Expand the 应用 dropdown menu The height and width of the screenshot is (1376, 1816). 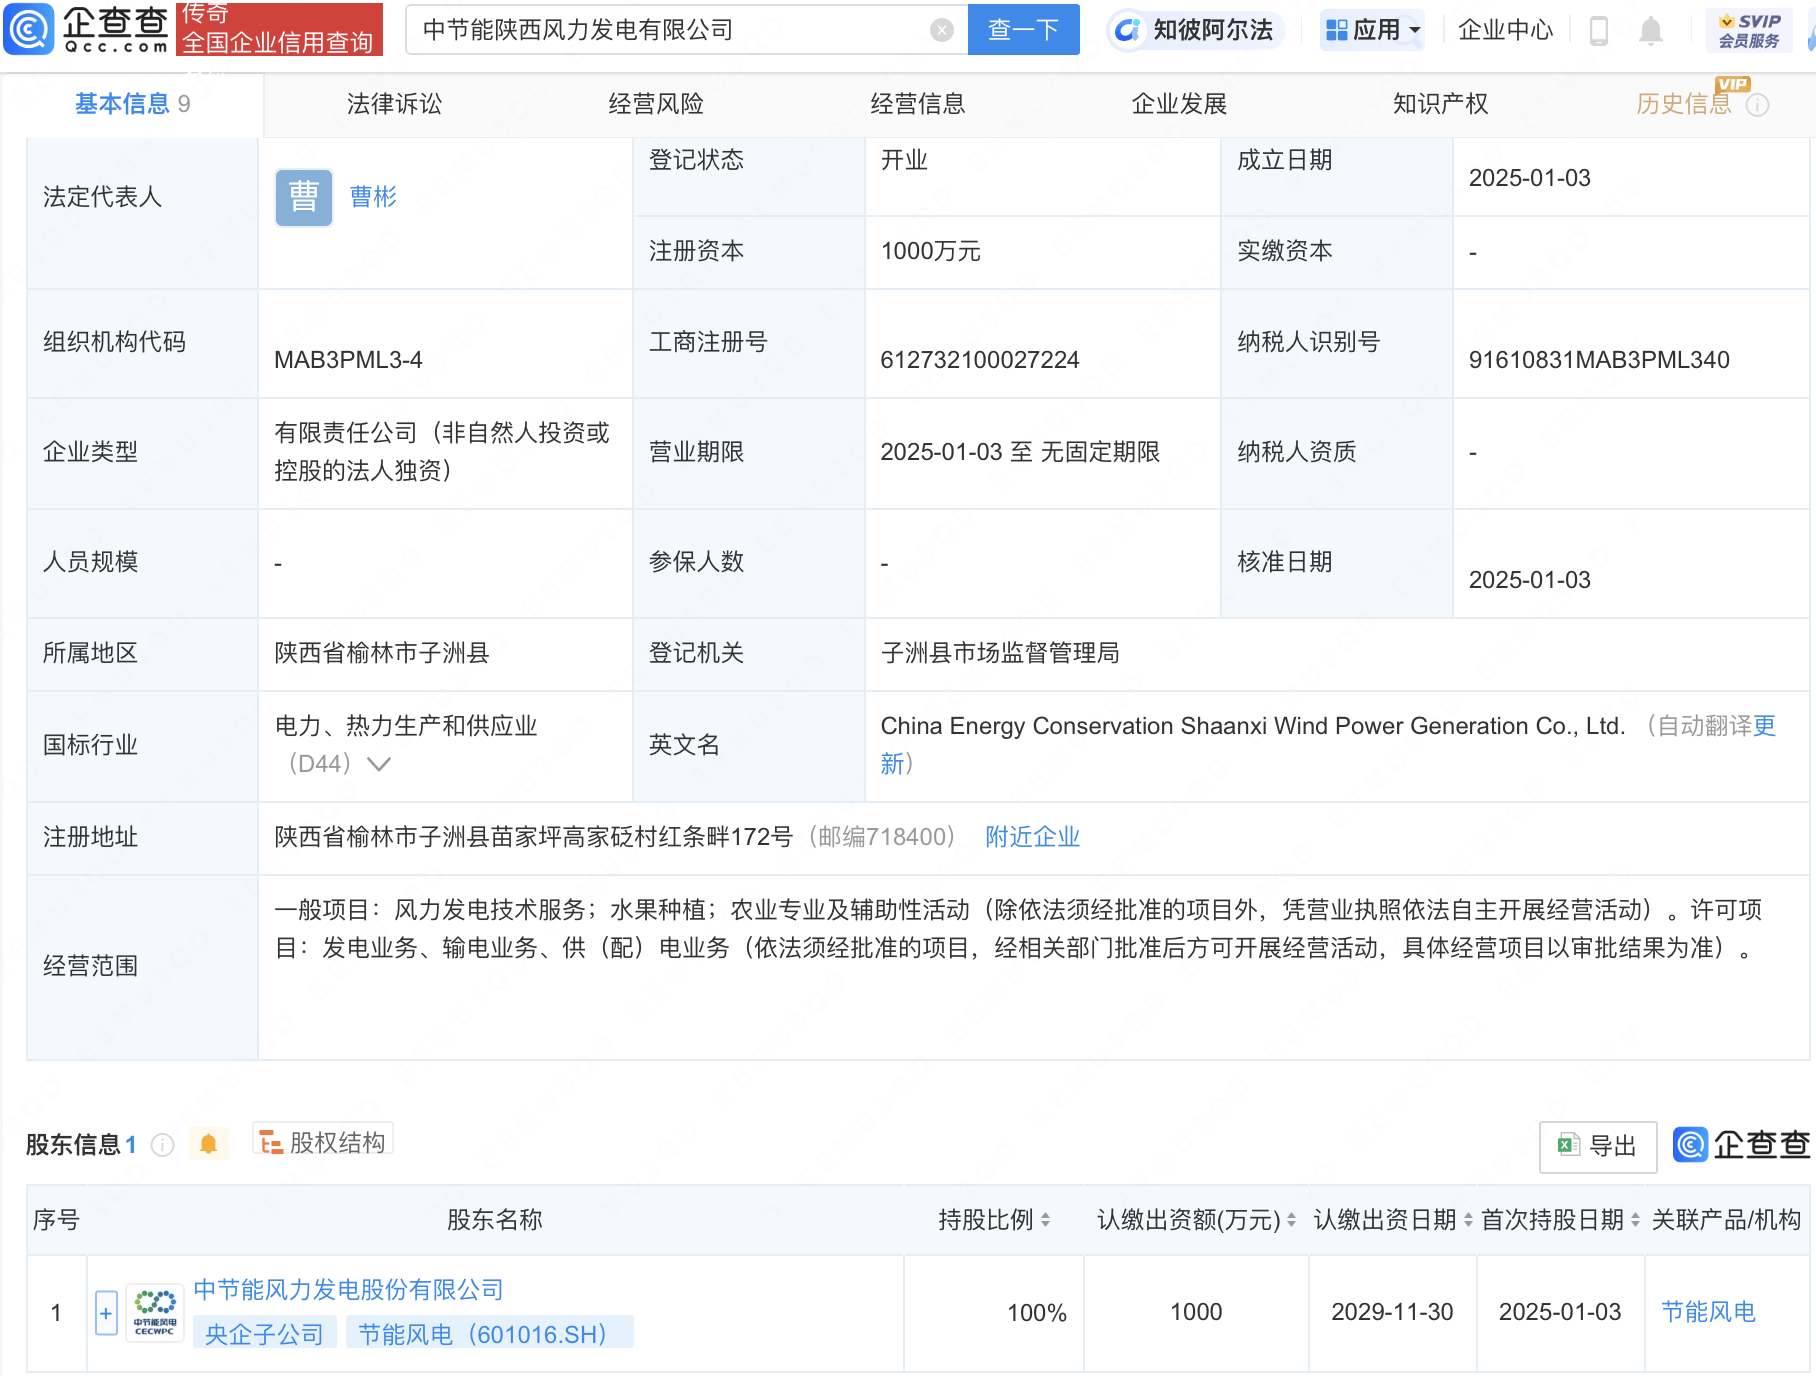tap(1372, 30)
